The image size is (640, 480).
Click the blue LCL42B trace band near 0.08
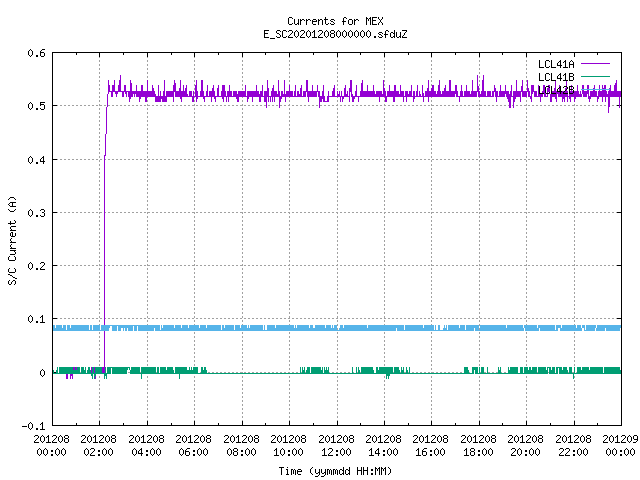pyautogui.click(x=337, y=328)
